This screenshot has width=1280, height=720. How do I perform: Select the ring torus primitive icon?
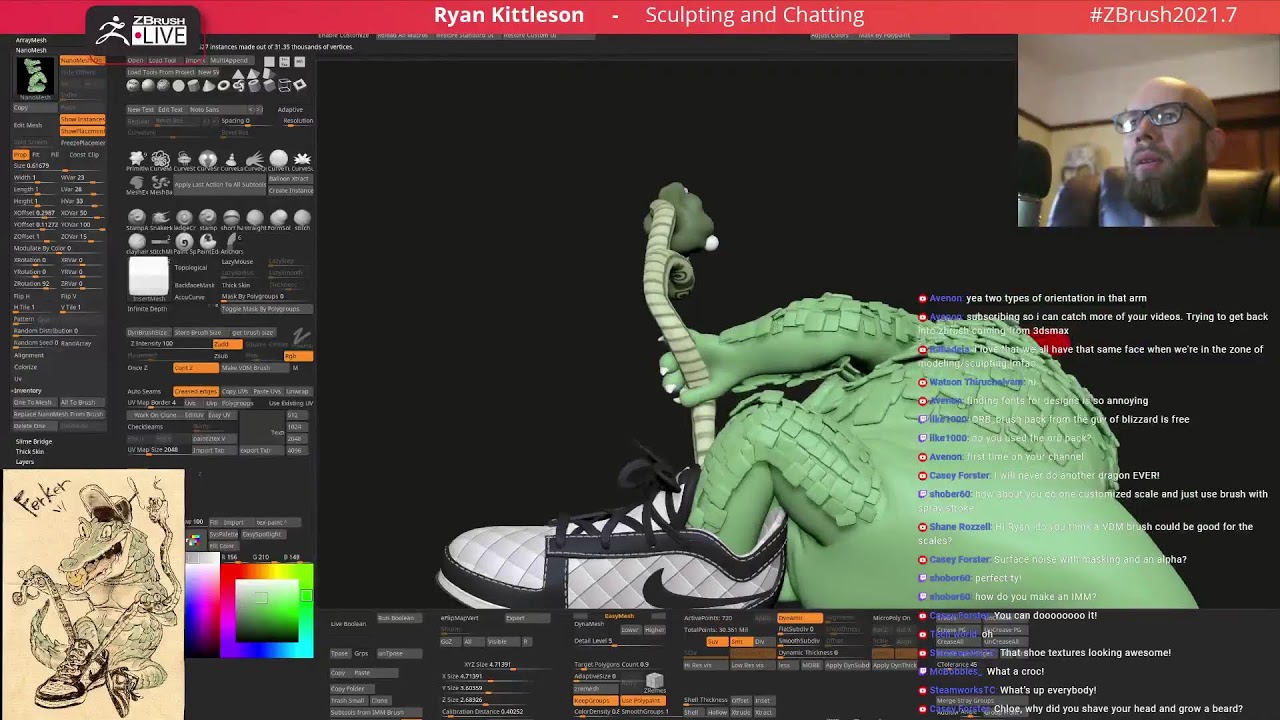pyautogui.click(x=223, y=85)
